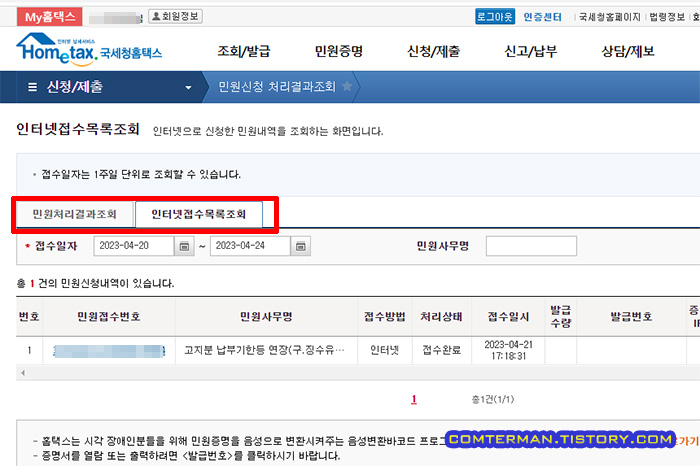
Task: Click the 접수완료 status cell
Action: 442,350
